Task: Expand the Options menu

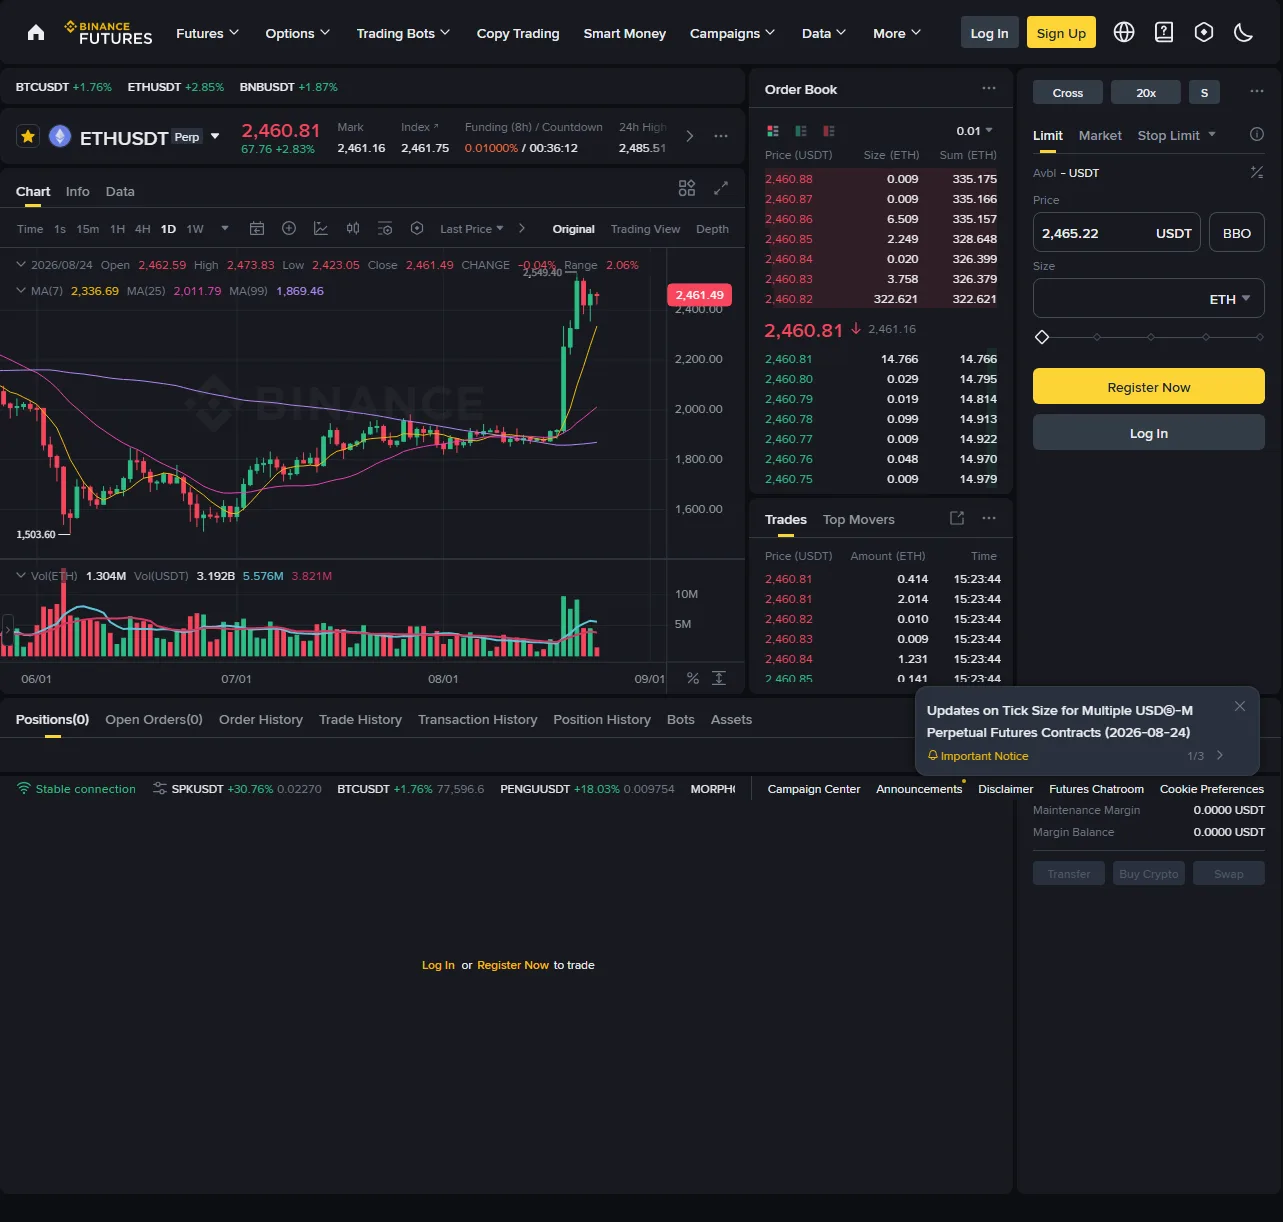Action: point(297,33)
